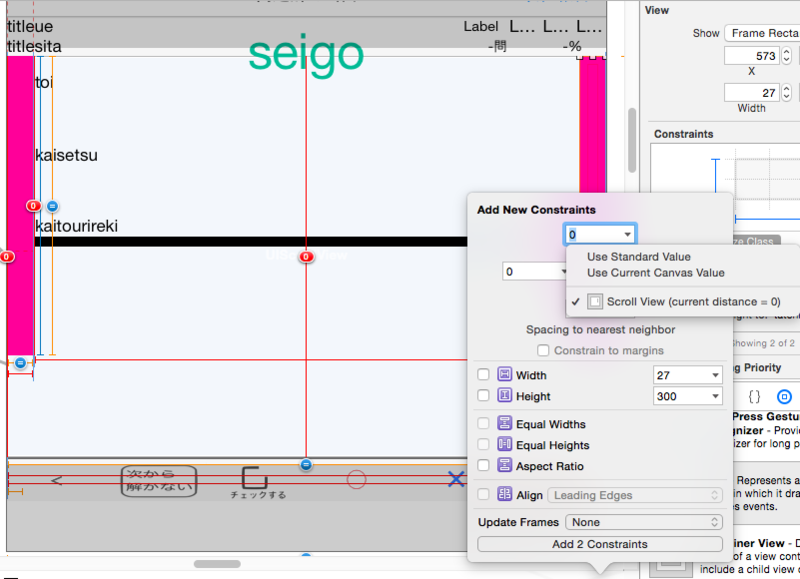Click the -問 label in header
The height and width of the screenshot is (579, 800).
pos(497,46)
